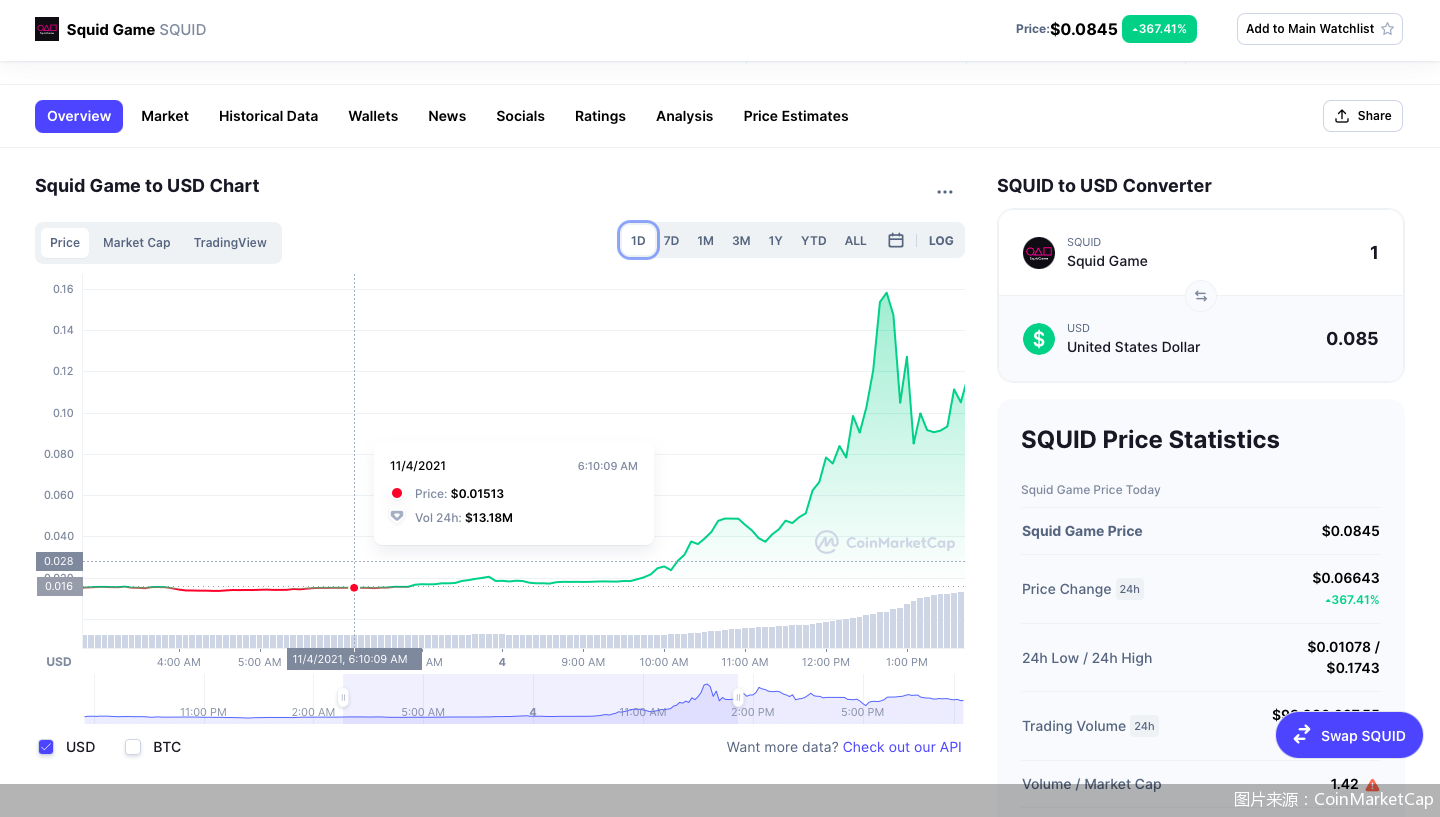This screenshot has width=1440, height=817.
Task: Click the star icon in Add to Main Watchlist
Action: 1387,29
